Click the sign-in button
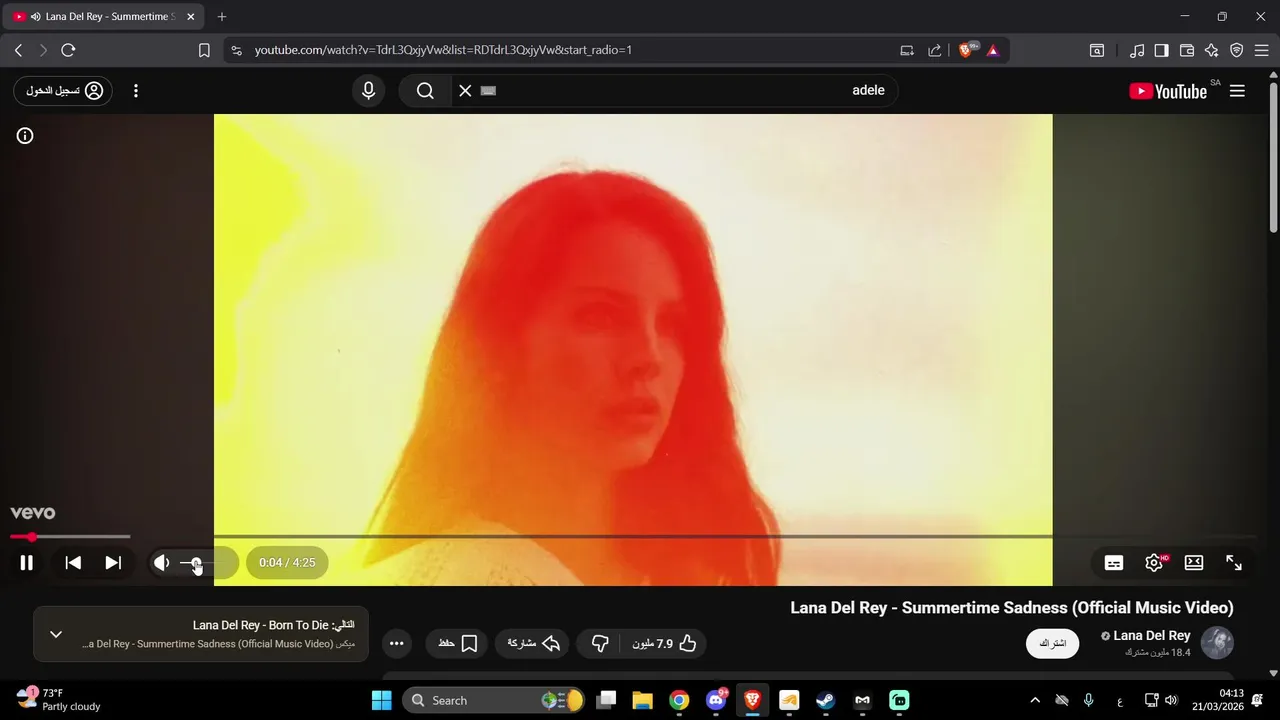 tap(63, 91)
